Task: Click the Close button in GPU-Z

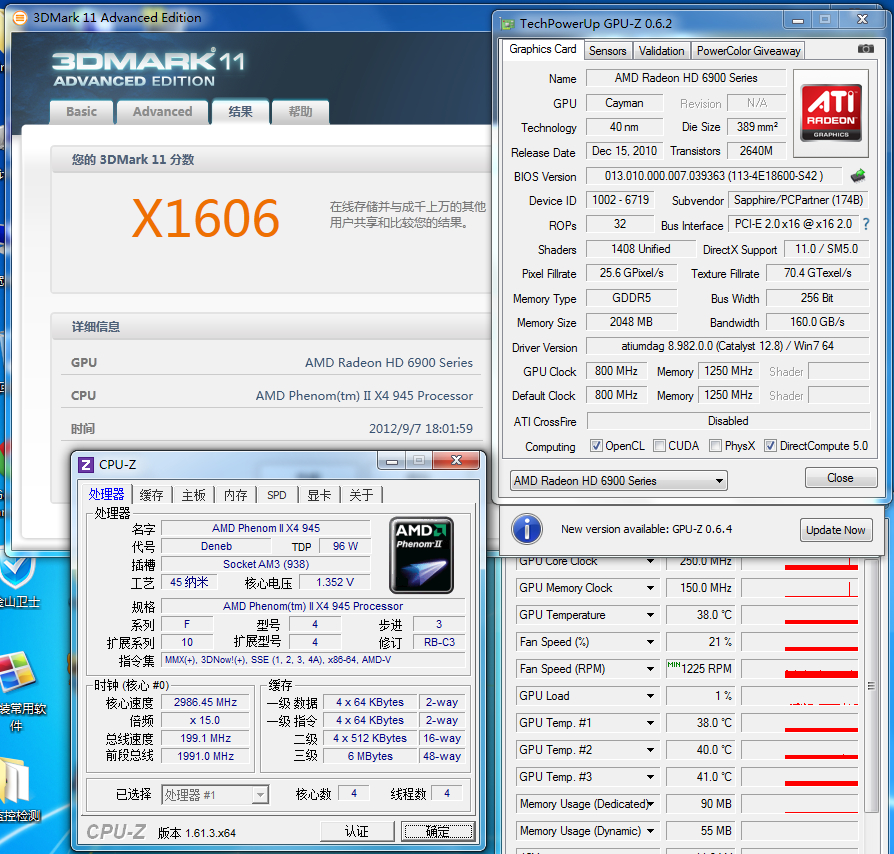Action: [x=840, y=478]
